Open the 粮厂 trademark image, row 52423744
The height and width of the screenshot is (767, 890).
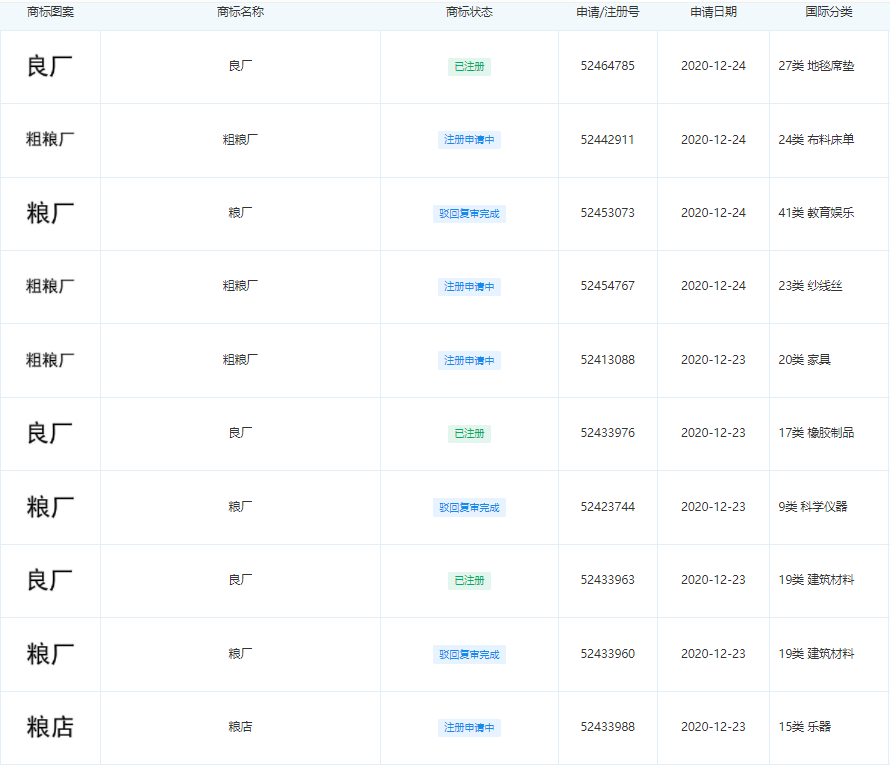[x=50, y=508]
